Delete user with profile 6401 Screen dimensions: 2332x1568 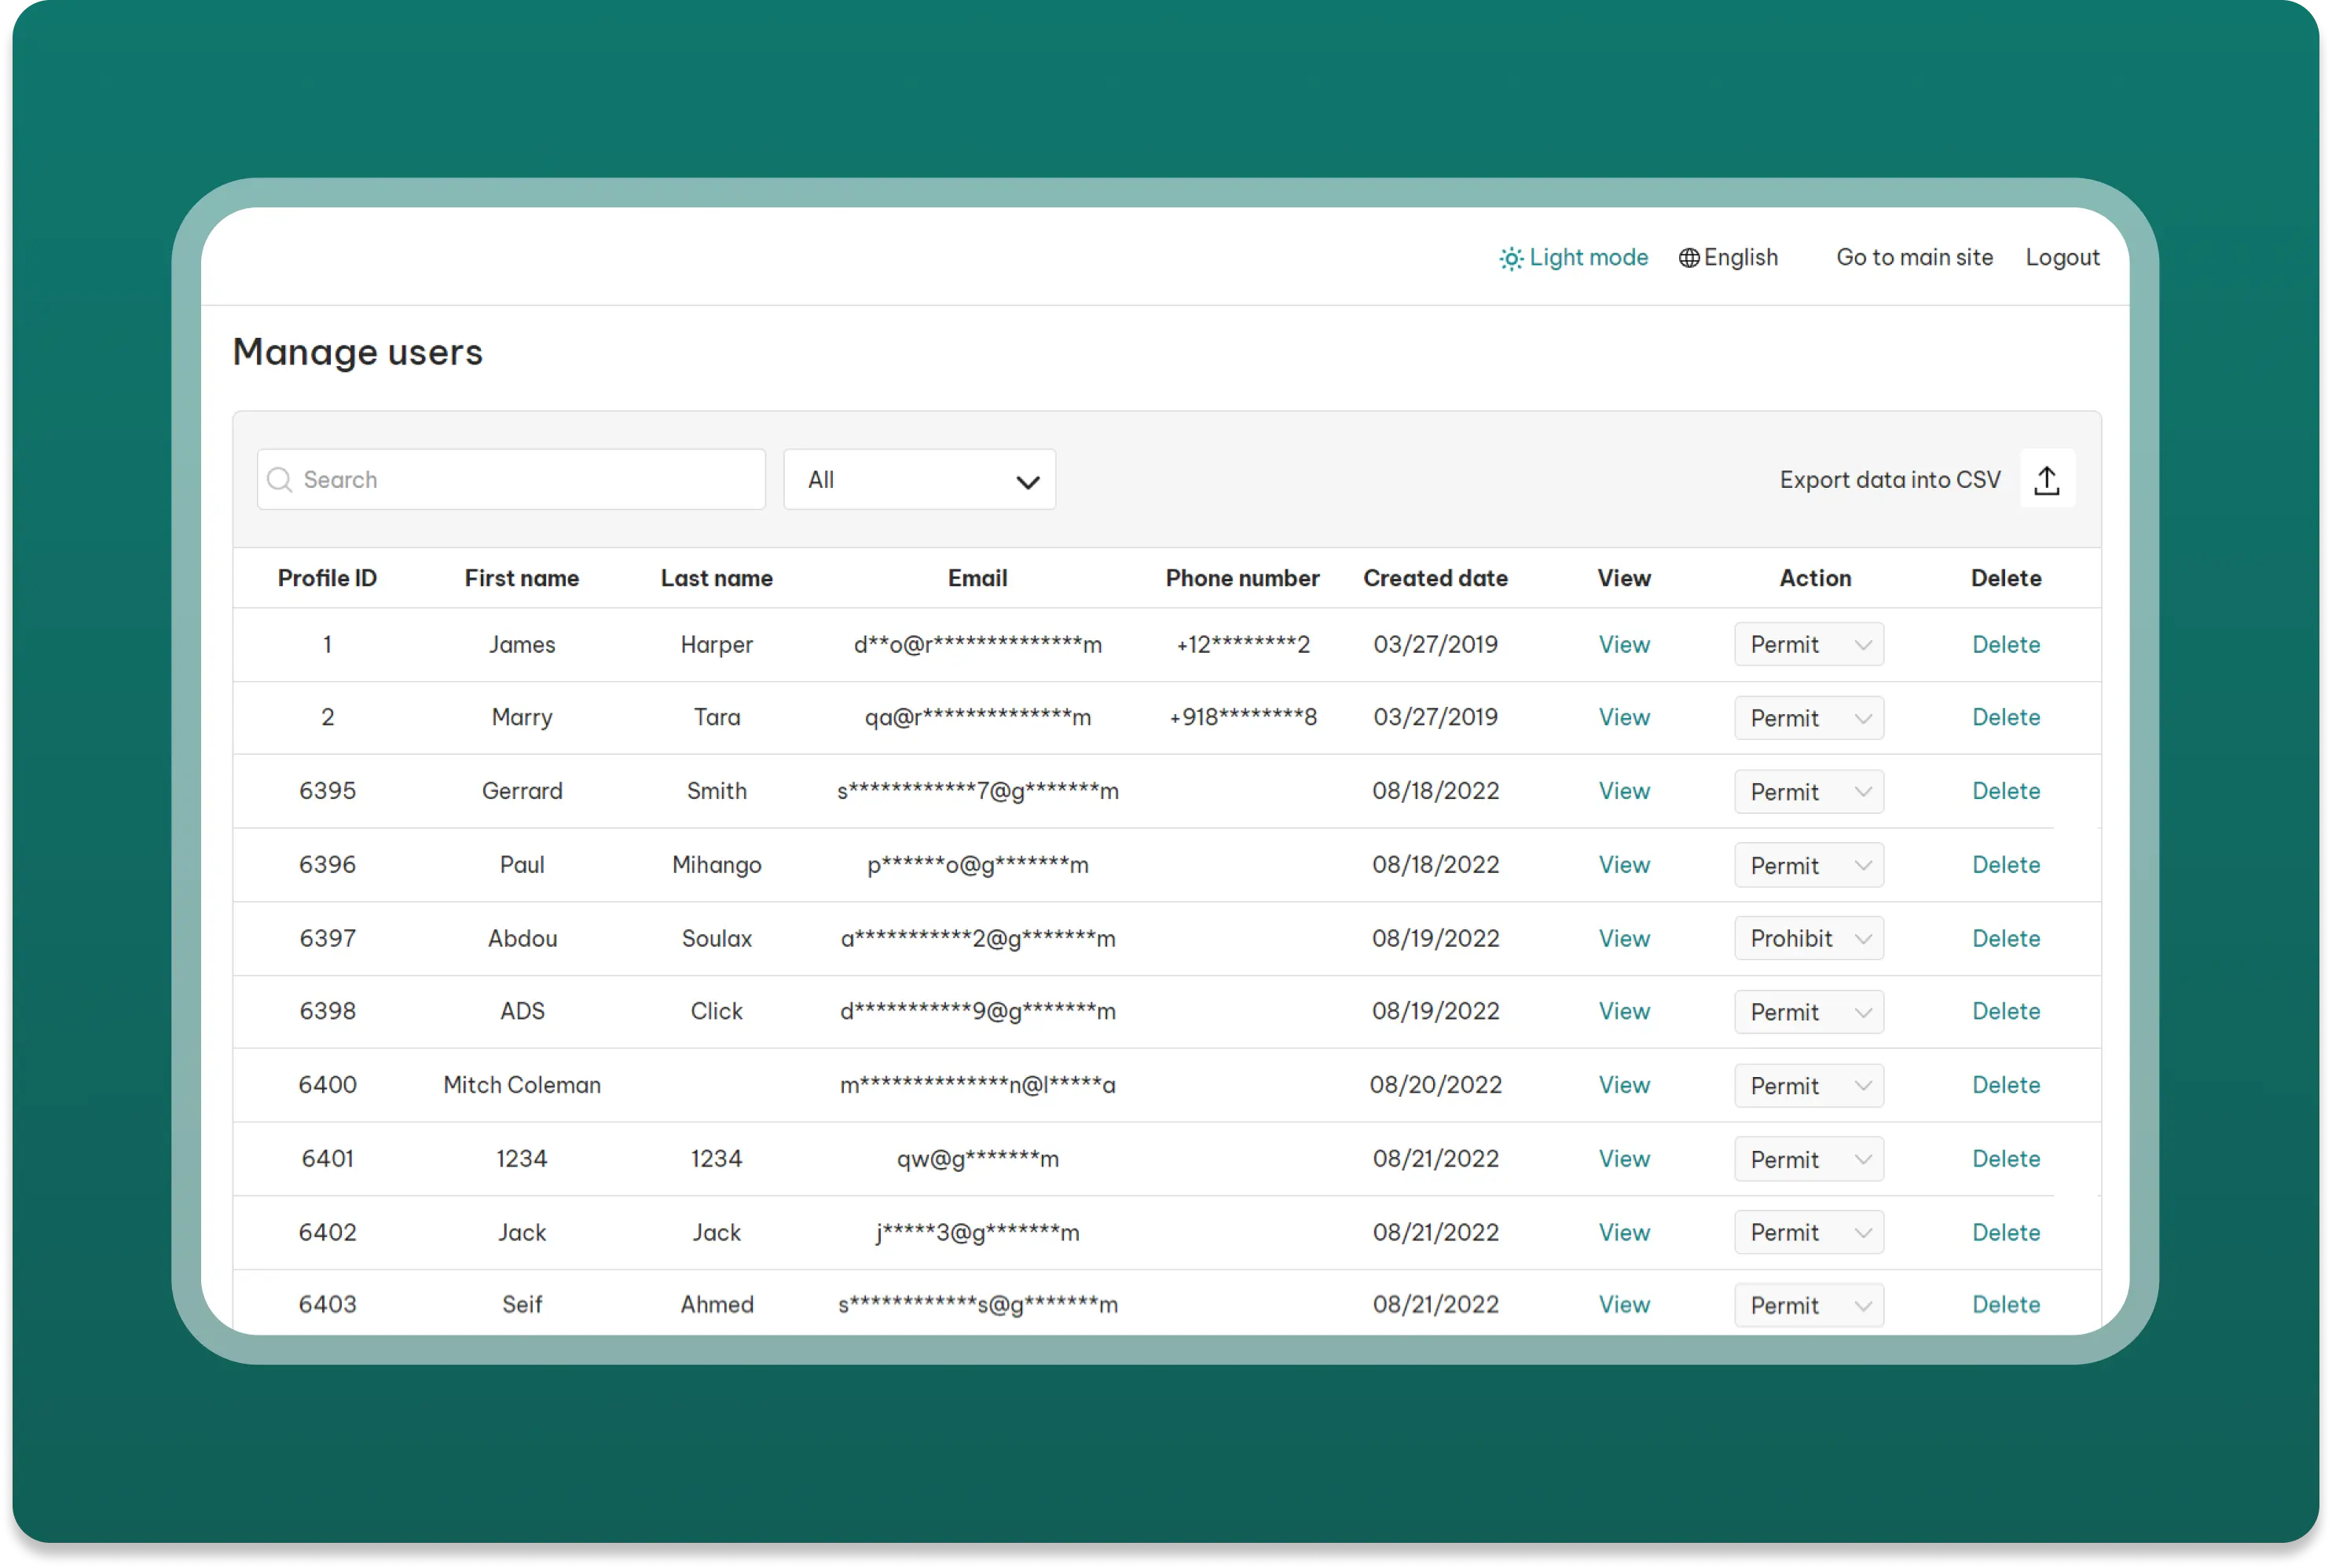point(2005,1159)
